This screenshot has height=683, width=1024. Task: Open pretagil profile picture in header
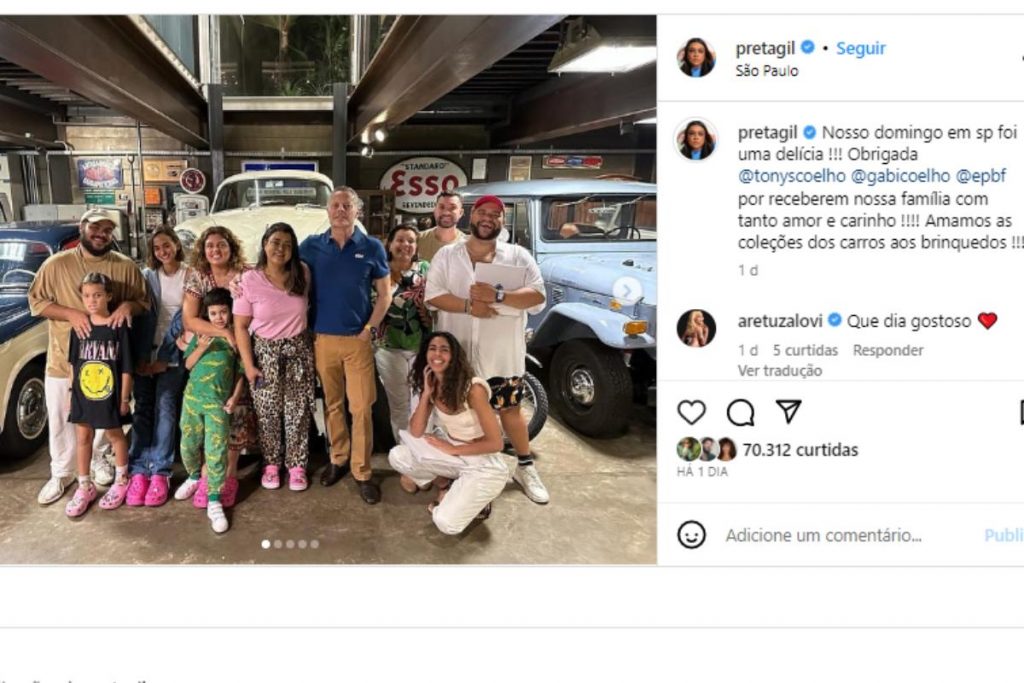tap(696, 57)
